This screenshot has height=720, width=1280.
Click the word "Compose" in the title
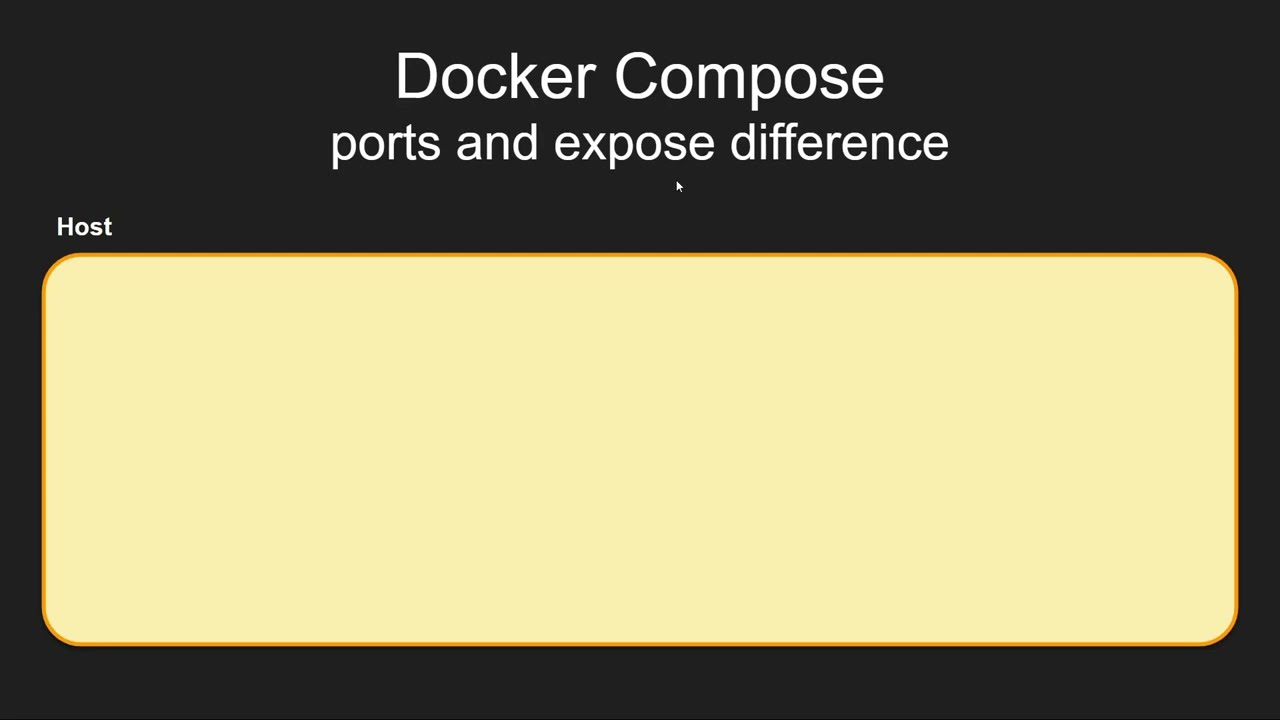click(749, 77)
